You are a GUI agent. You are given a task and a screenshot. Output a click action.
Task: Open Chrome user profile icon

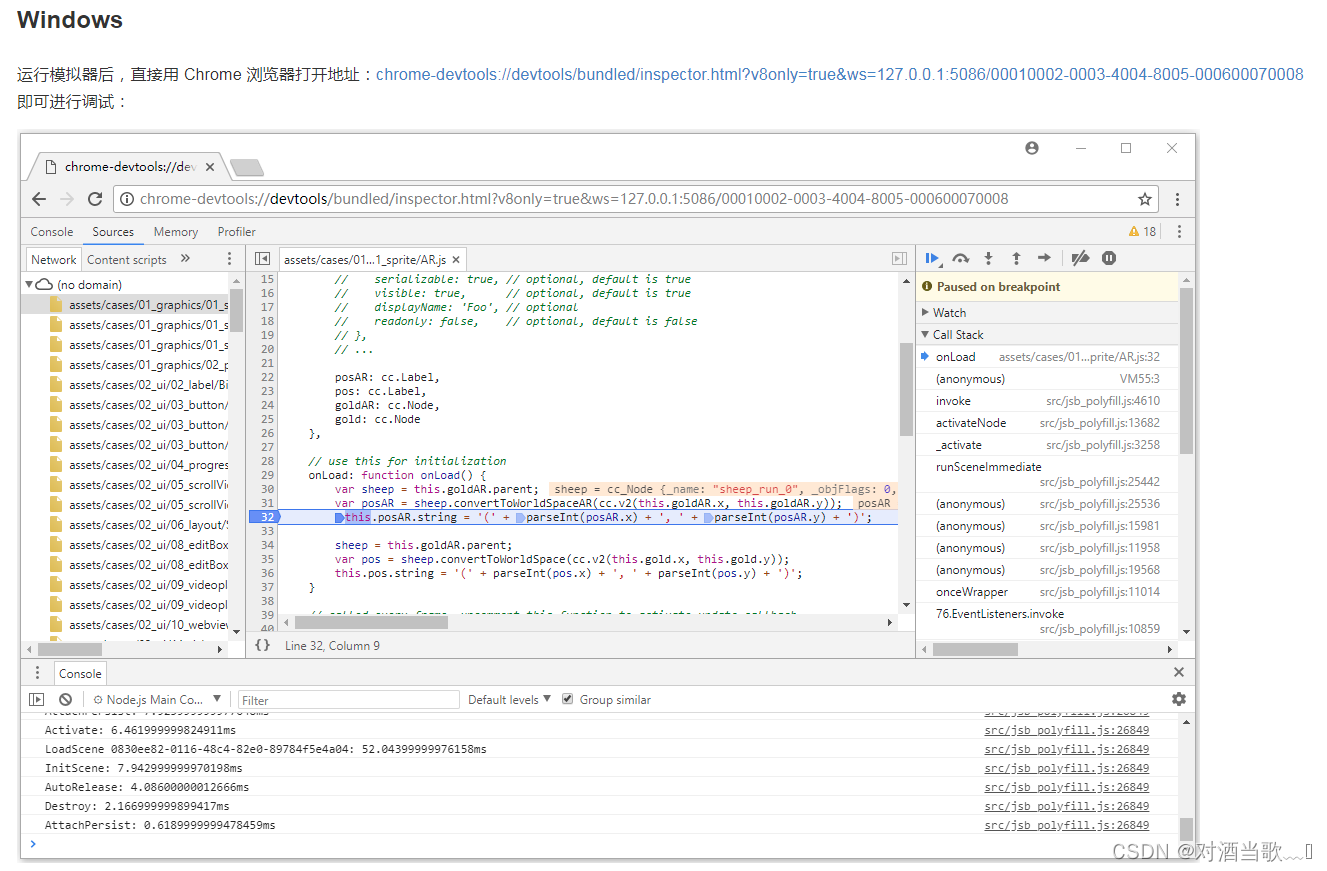coord(1032,148)
